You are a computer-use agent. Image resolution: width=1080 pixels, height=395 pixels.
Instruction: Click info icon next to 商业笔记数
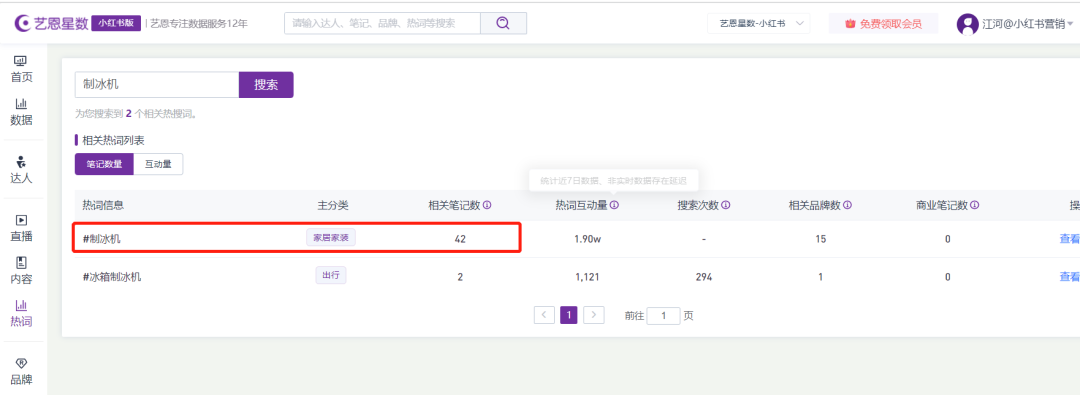tap(975, 205)
